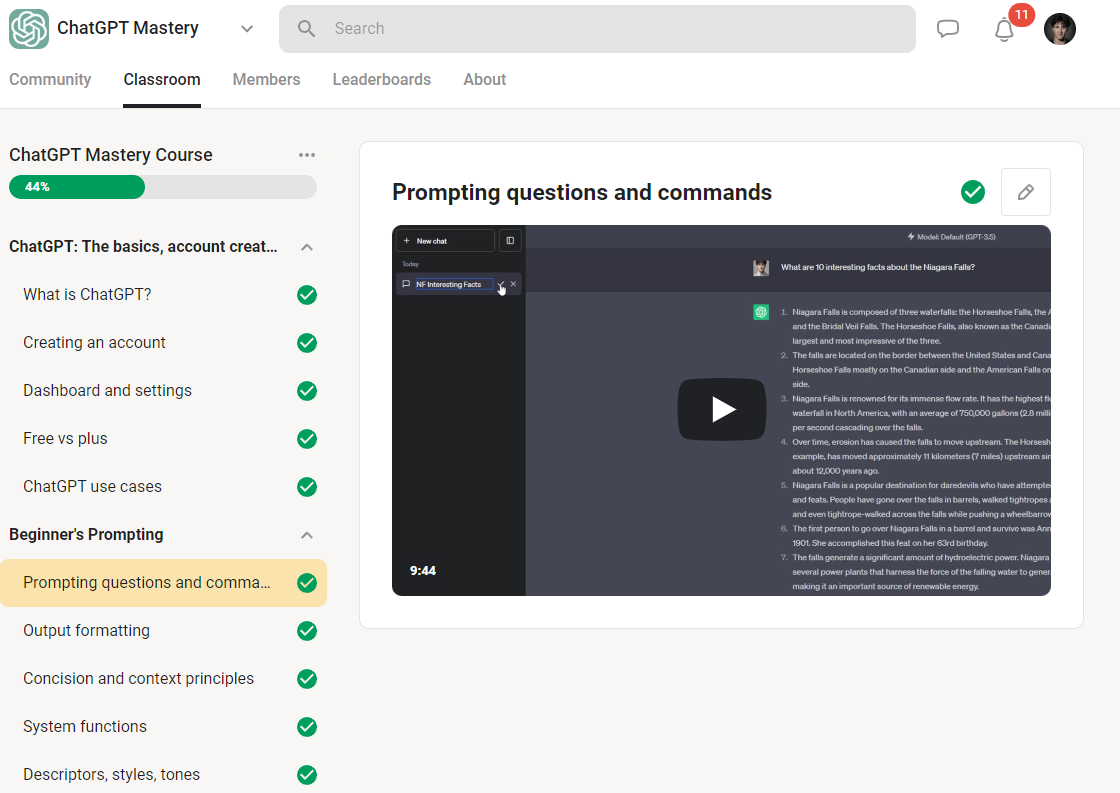Toggle completion check for Concision and context
The width and height of the screenshot is (1120, 793).
tap(307, 679)
